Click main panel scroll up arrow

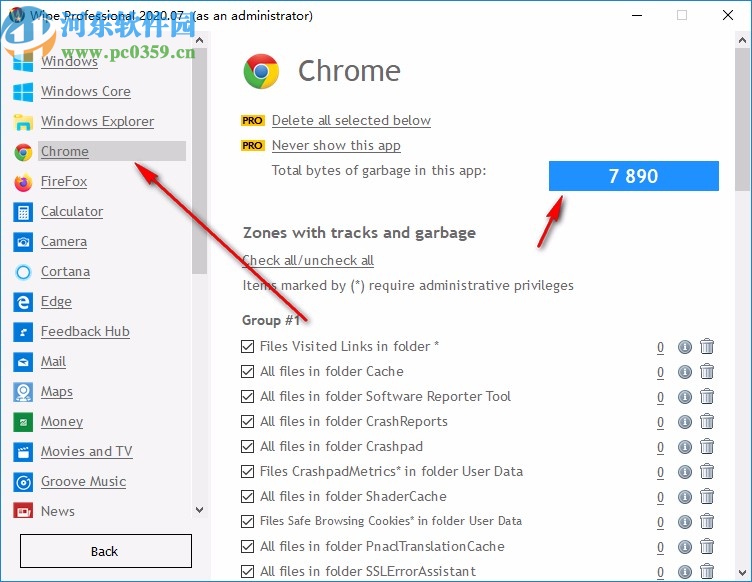[742, 41]
